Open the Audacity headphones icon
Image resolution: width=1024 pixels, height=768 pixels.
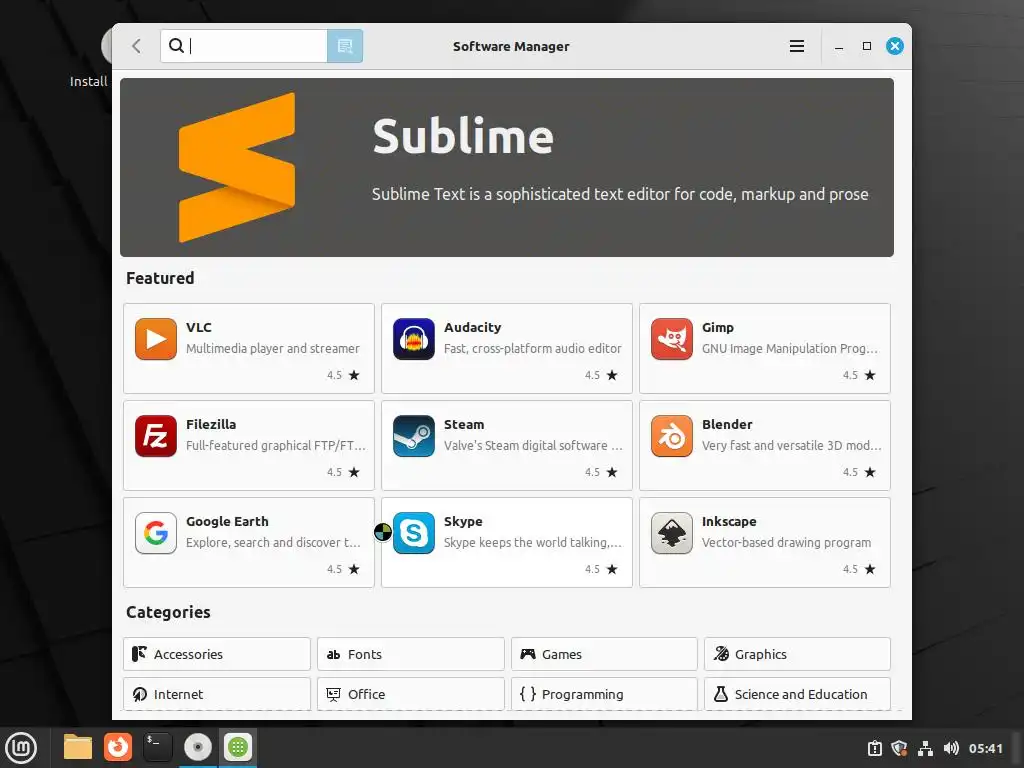point(413,339)
